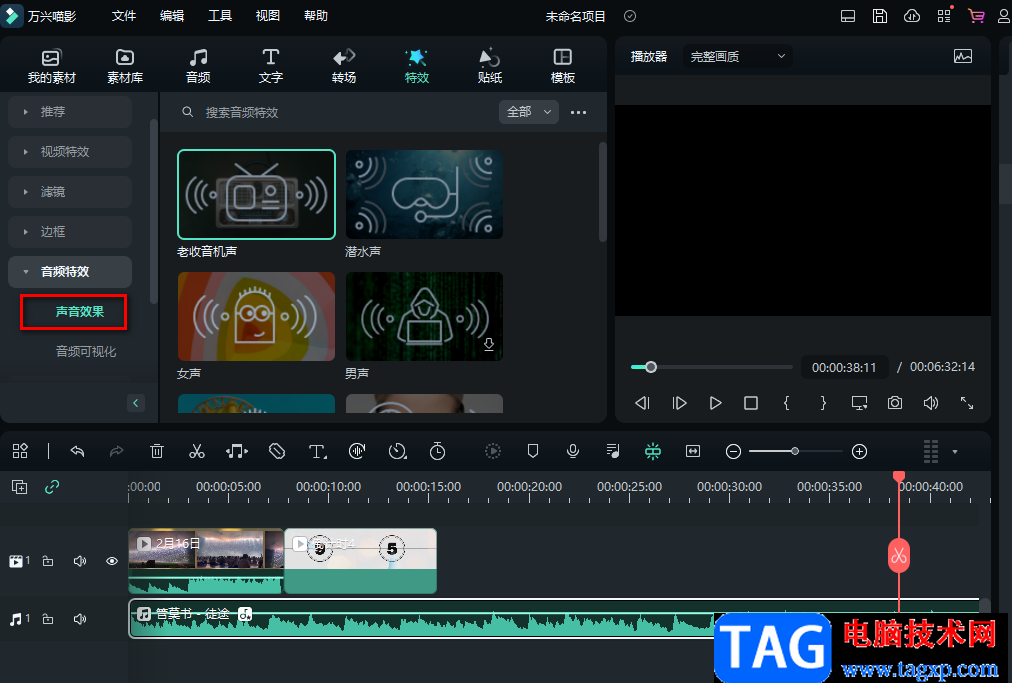Viewport: 1012px width, 683px height.
Task: Open the 工具 menu
Action: (x=219, y=15)
